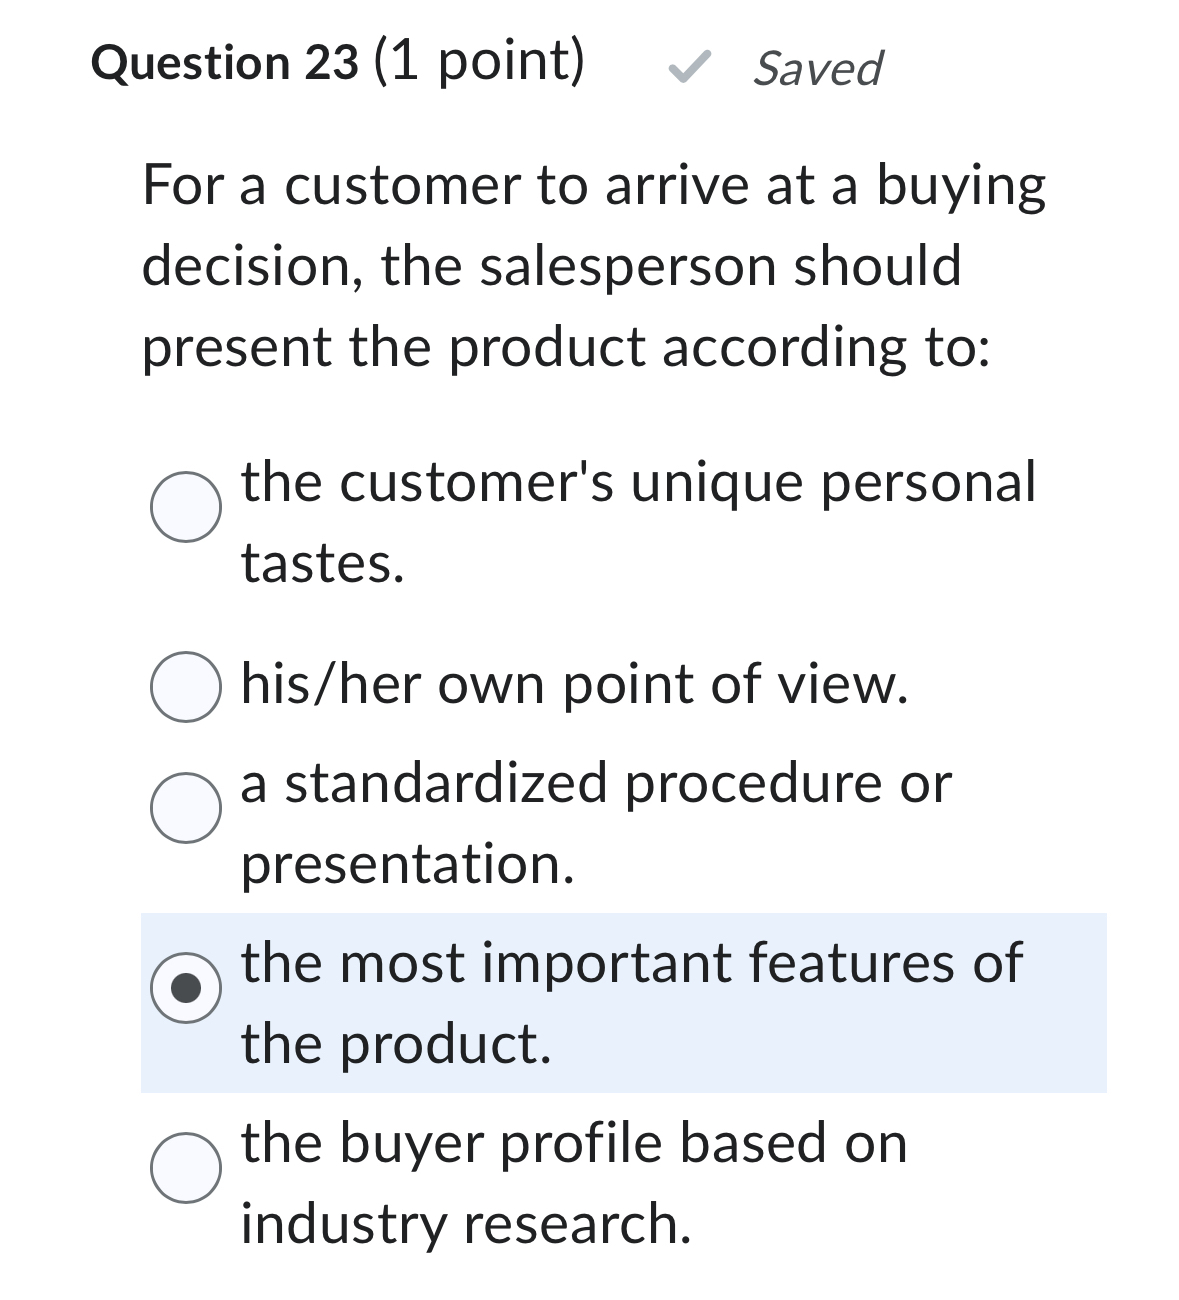The image size is (1179, 1300).
Task: Select radio button for his/her own point of view
Action: coord(185,685)
